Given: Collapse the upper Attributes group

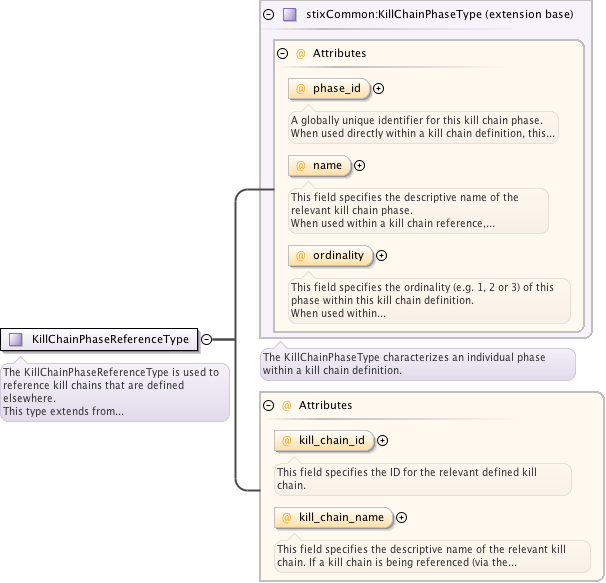Looking at the screenshot, I should coord(283,53).
